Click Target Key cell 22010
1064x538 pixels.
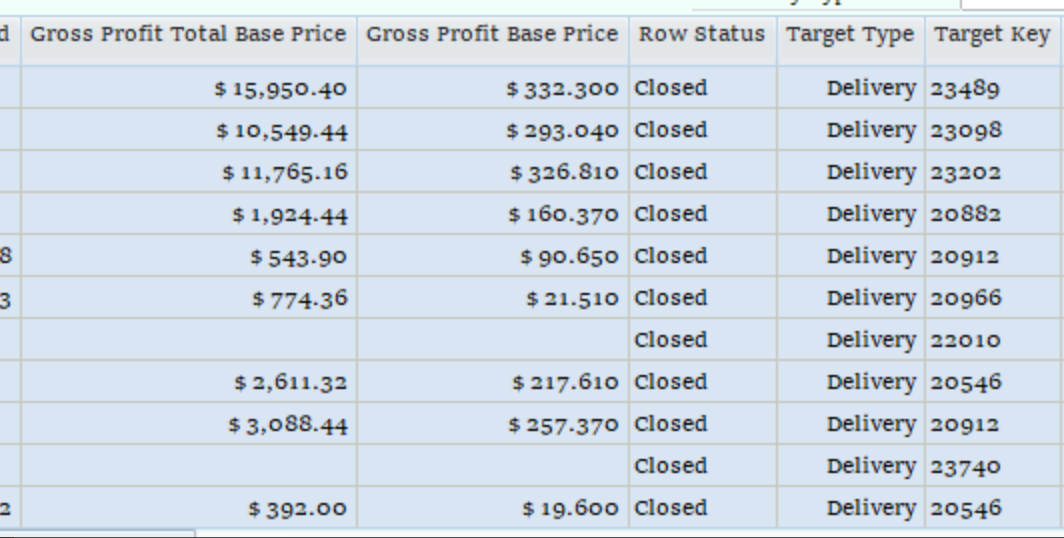point(993,340)
